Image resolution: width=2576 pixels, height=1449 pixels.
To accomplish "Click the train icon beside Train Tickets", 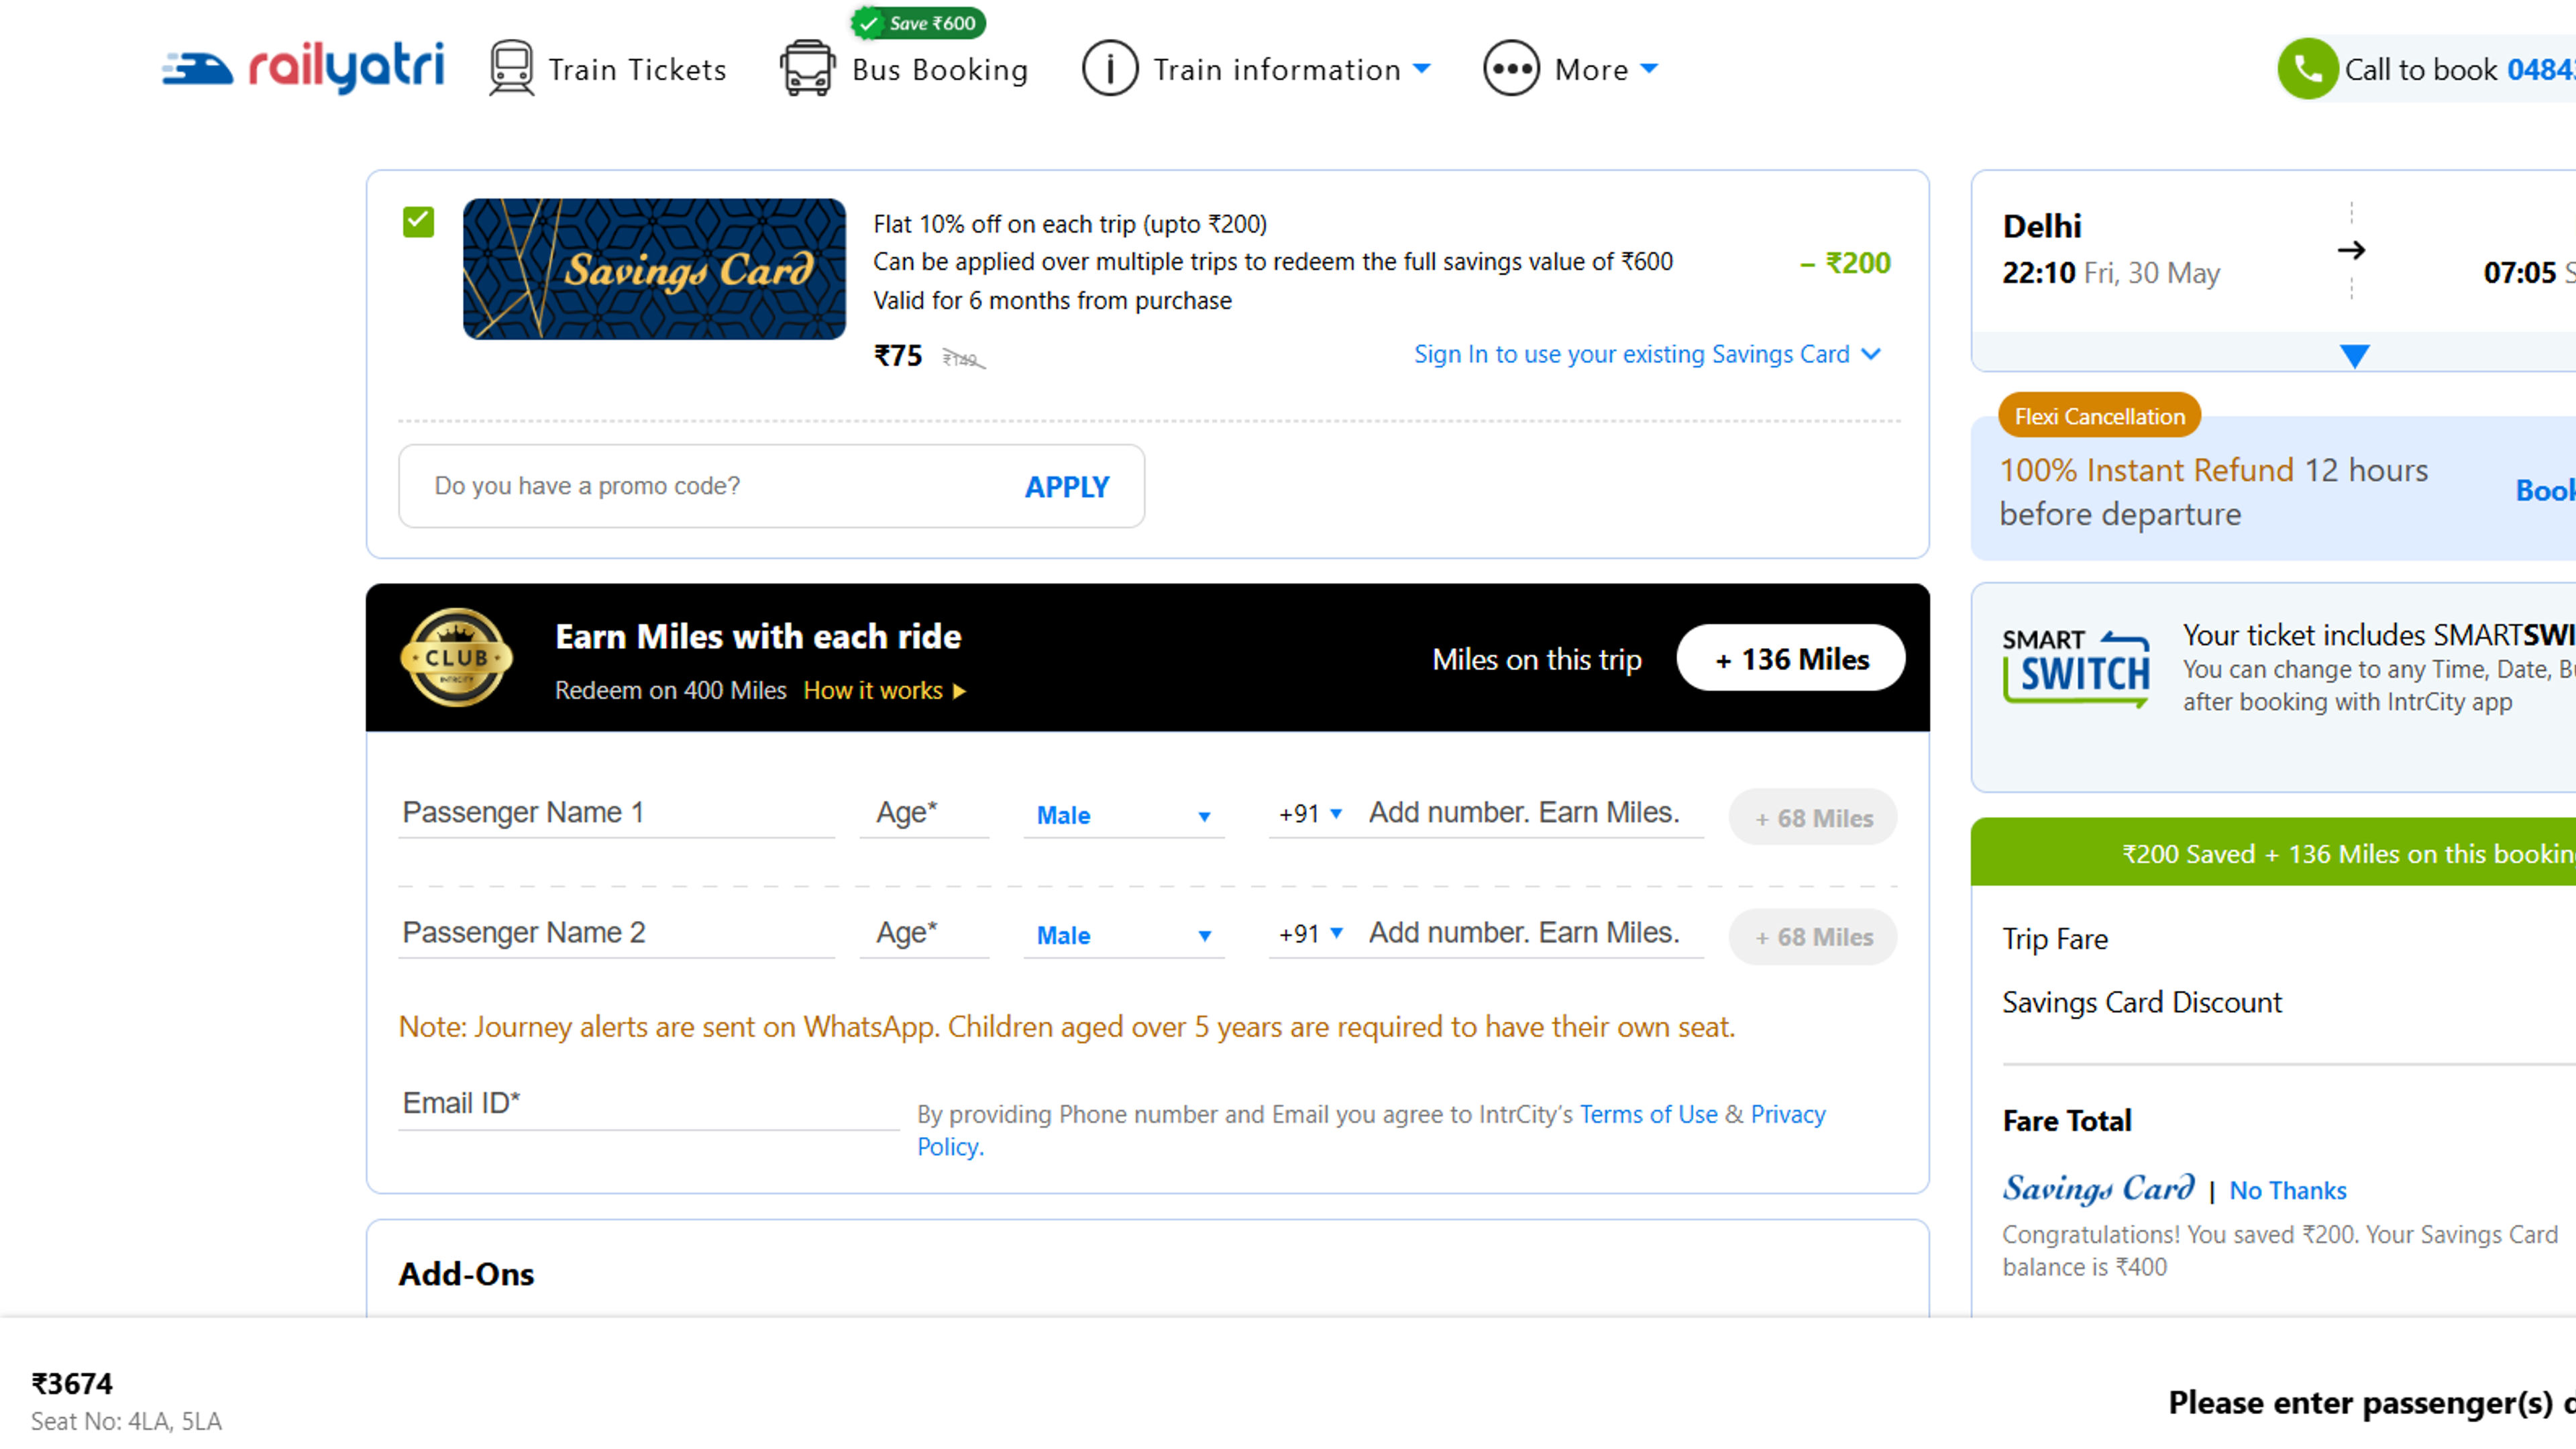I will tap(511, 68).
